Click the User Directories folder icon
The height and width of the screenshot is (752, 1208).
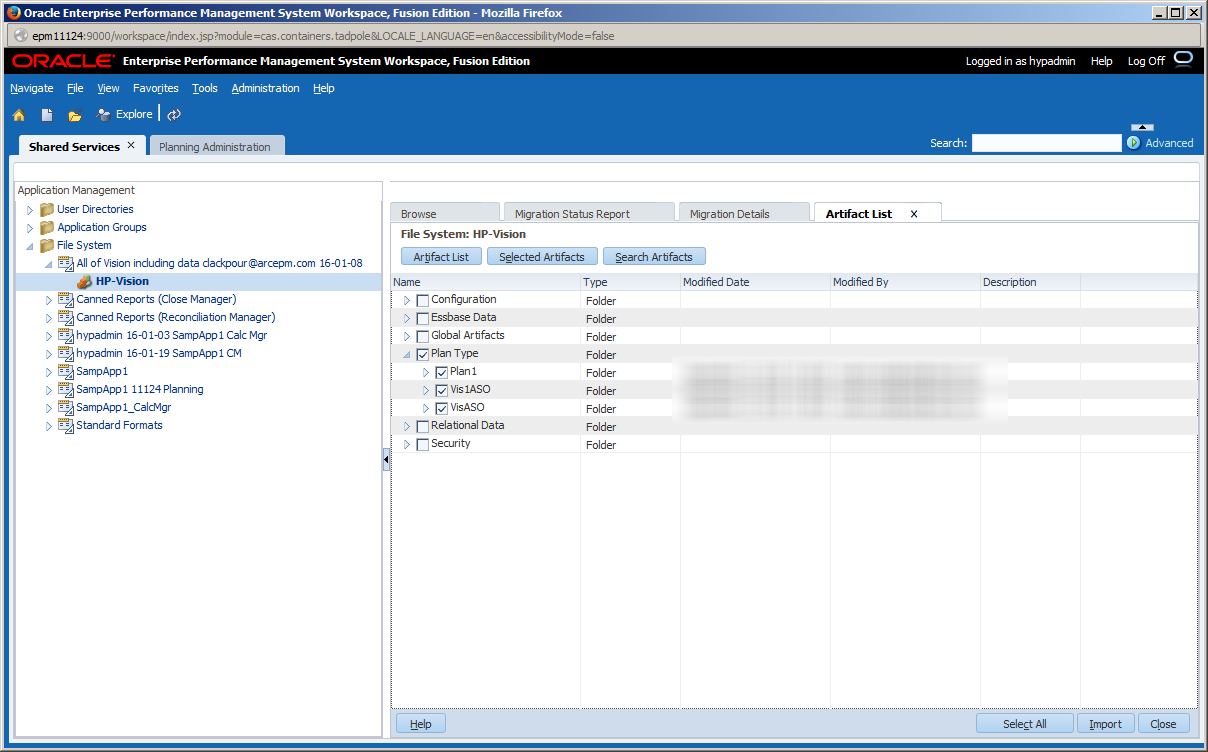47,210
